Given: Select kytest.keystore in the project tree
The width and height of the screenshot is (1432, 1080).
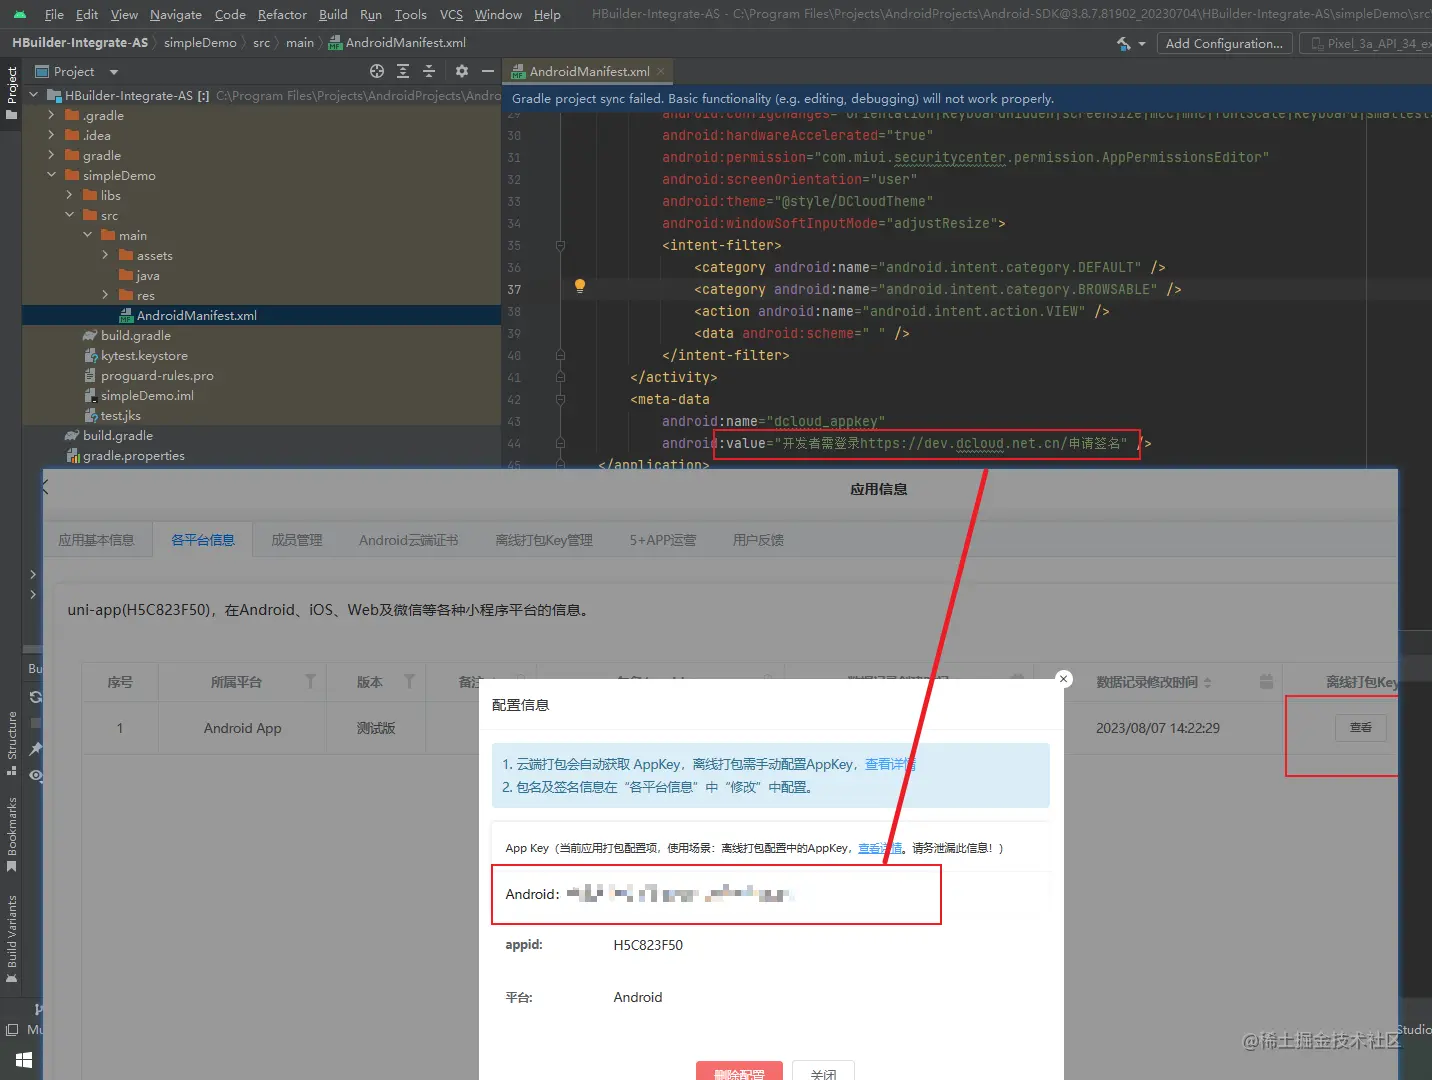Looking at the screenshot, I should coord(144,355).
